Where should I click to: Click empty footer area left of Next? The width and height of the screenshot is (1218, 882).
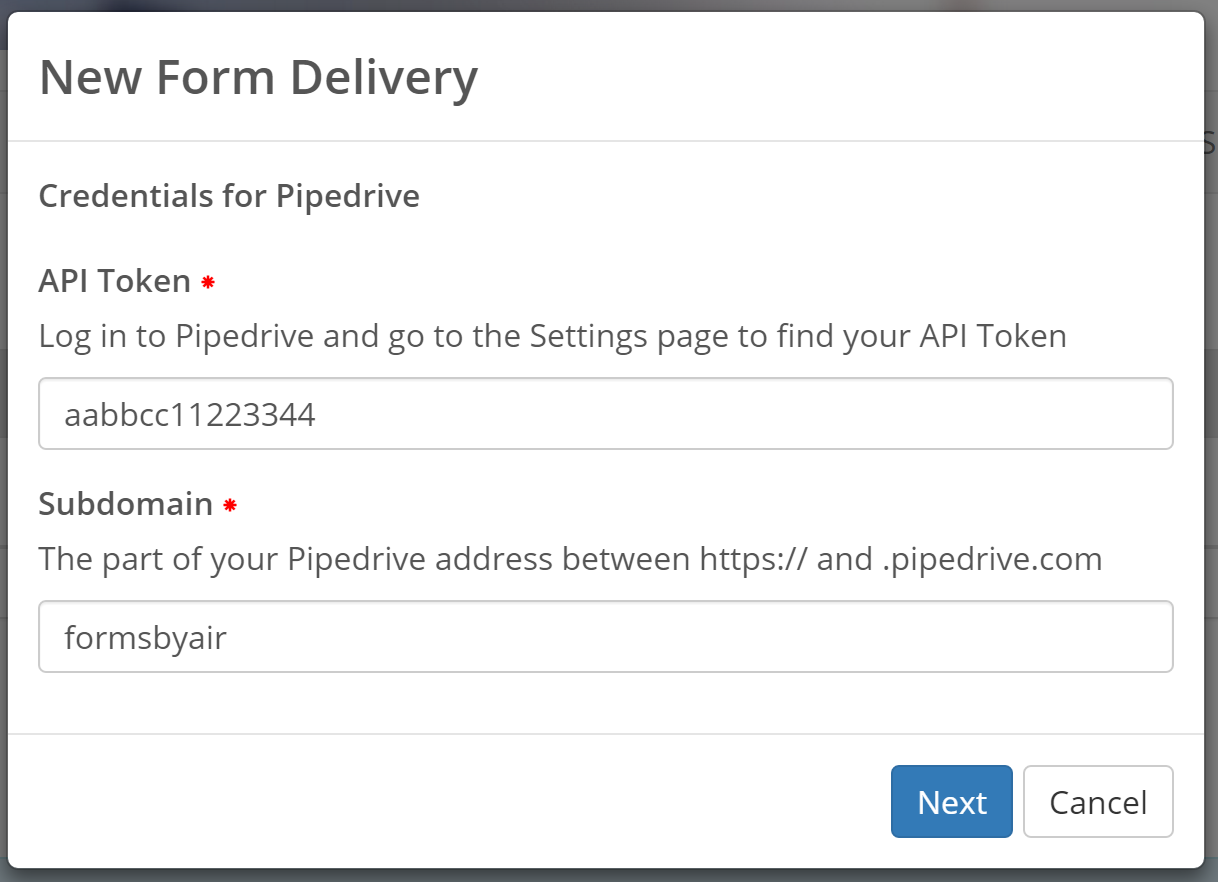pos(450,802)
